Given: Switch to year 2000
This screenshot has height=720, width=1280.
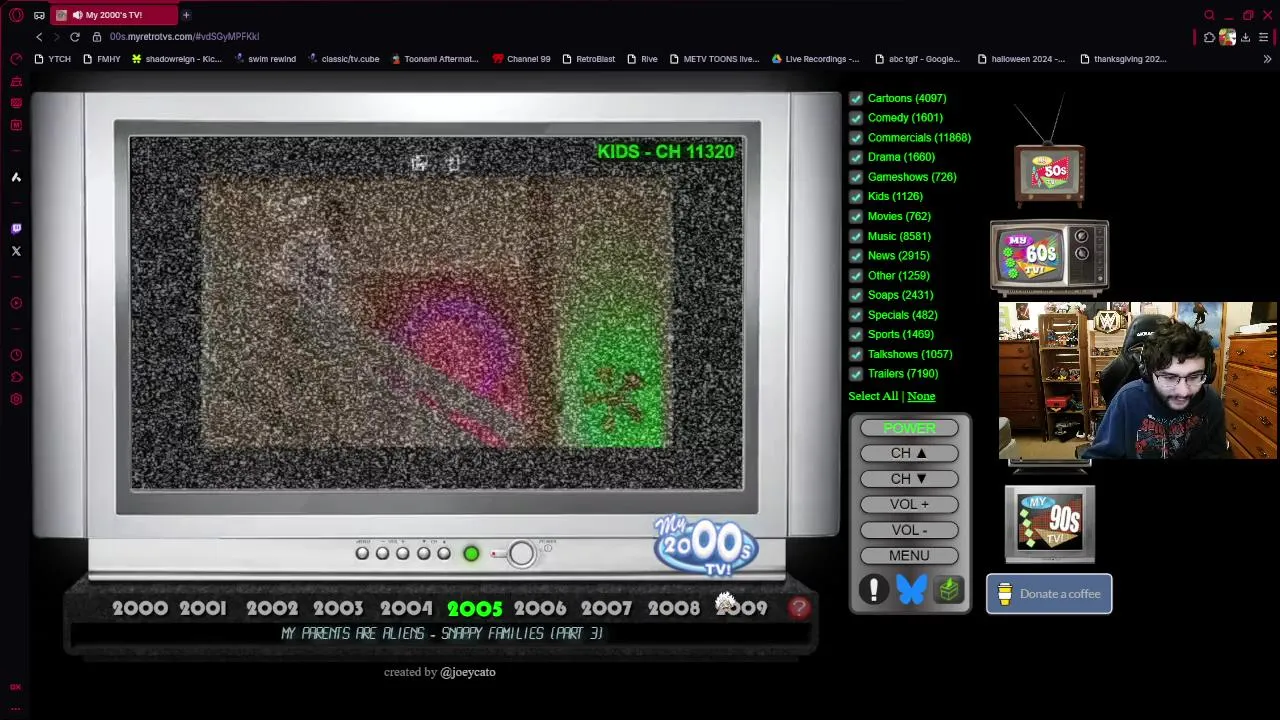Looking at the screenshot, I should point(140,608).
